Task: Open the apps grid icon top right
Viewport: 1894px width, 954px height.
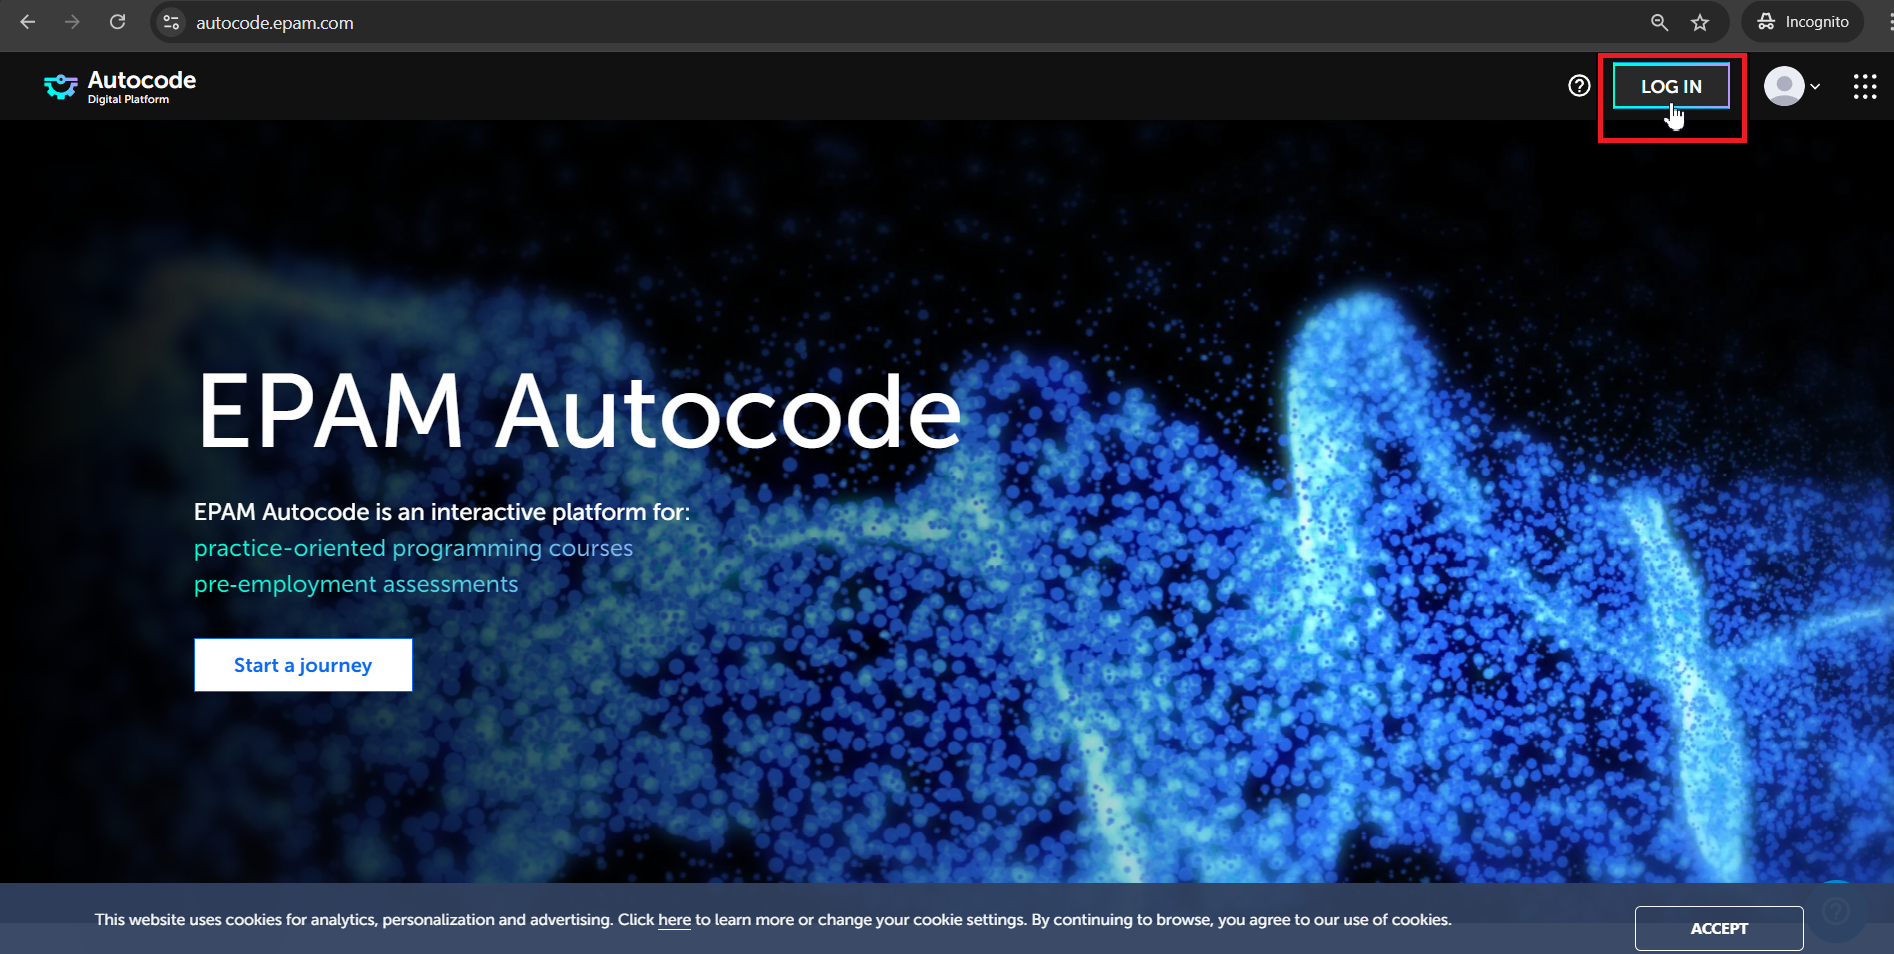Action: tap(1865, 86)
